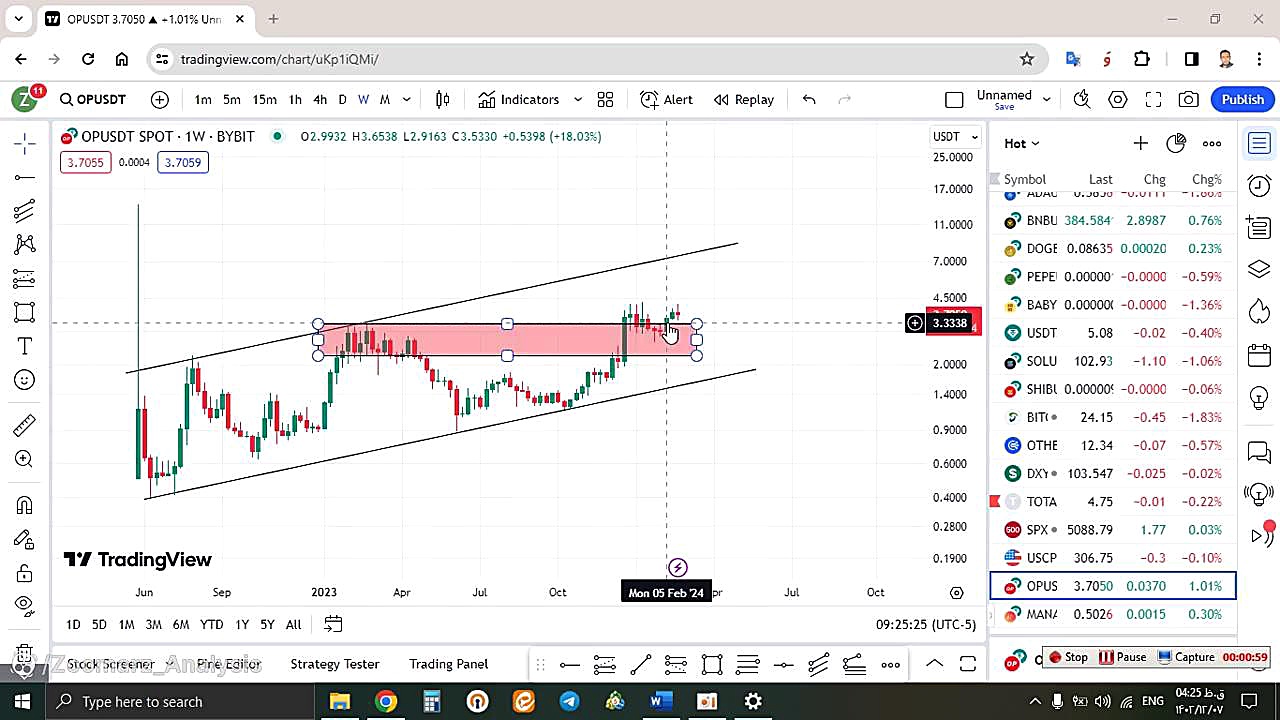Open the chart layout setup square
Viewport: 1280px width, 720px height.
[954, 99]
